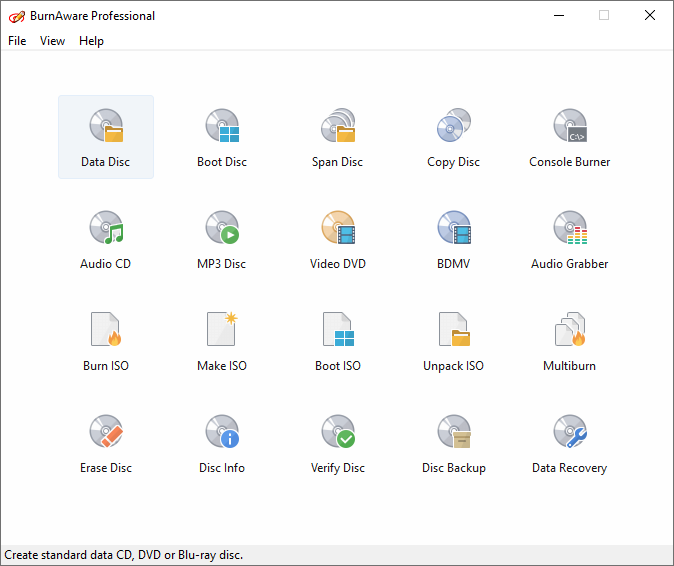Click status bar text 'Create standard data CD, DVD or Blu-ray disc.'
The height and width of the screenshot is (566, 674).
pyautogui.click(x=124, y=555)
